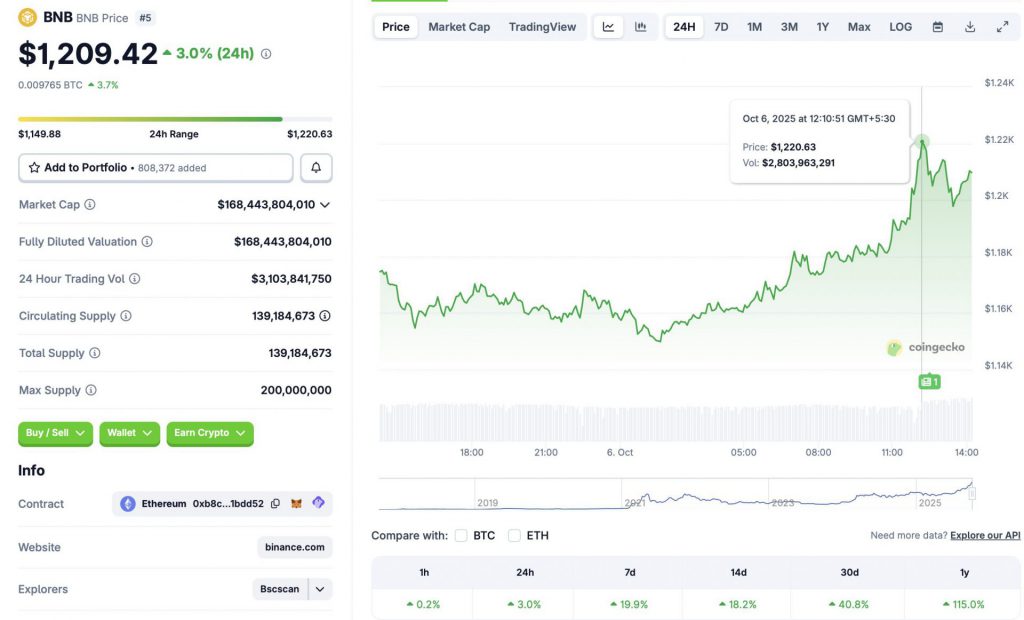Image resolution: width=1024 pixels, height=620 pixels.
Task: Expand chart to fullscreen
Action: (x=1002, y=27)
